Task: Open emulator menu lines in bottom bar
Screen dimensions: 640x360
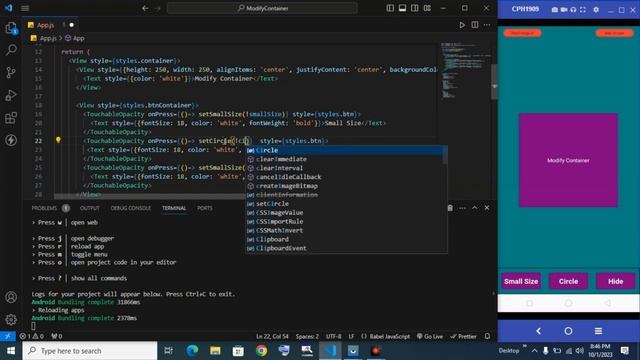Action: pos(598,331)
